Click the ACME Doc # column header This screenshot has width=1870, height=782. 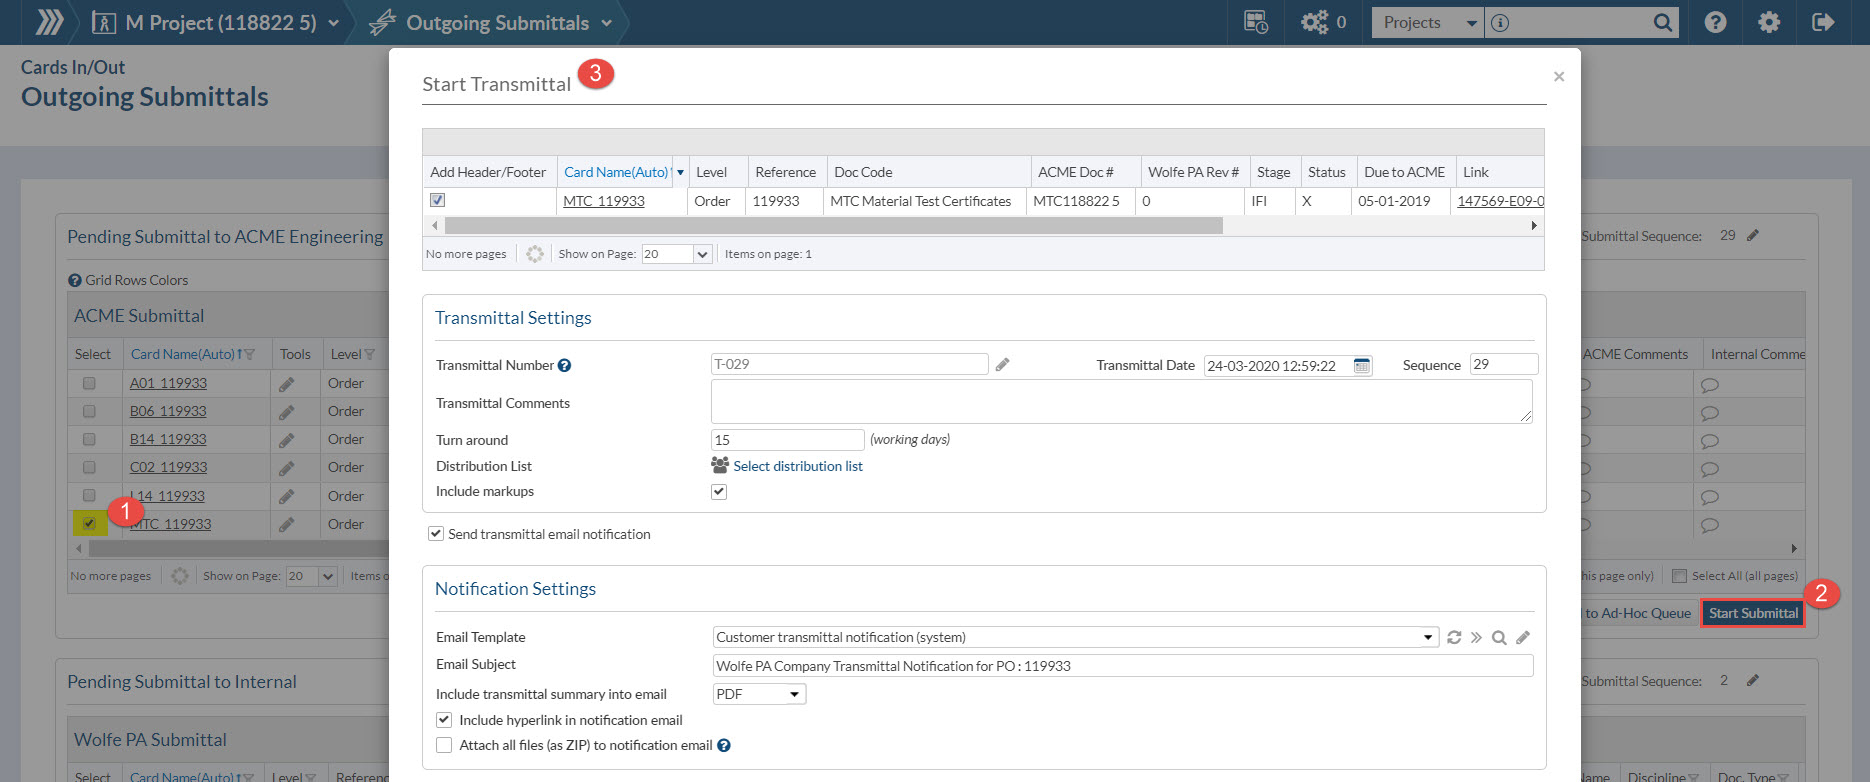click(x=1076, y=172)
